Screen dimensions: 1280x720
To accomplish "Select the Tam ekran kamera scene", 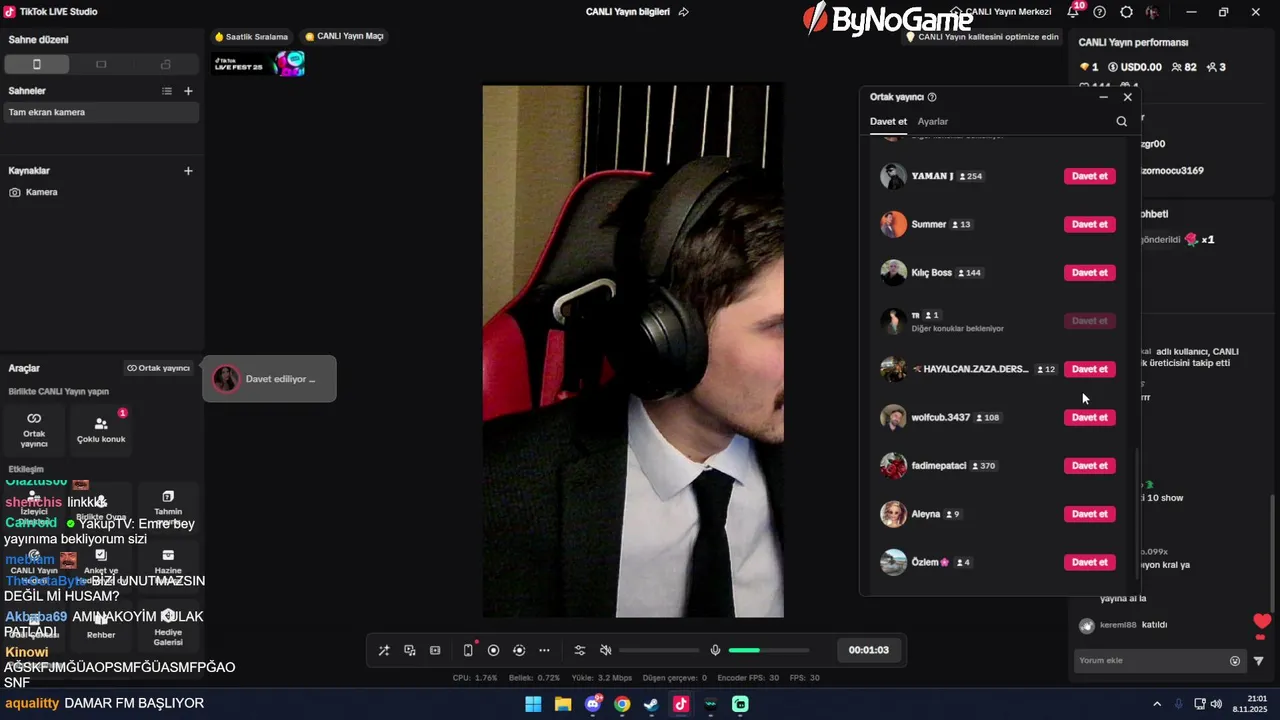I will [x=101, y=112].
